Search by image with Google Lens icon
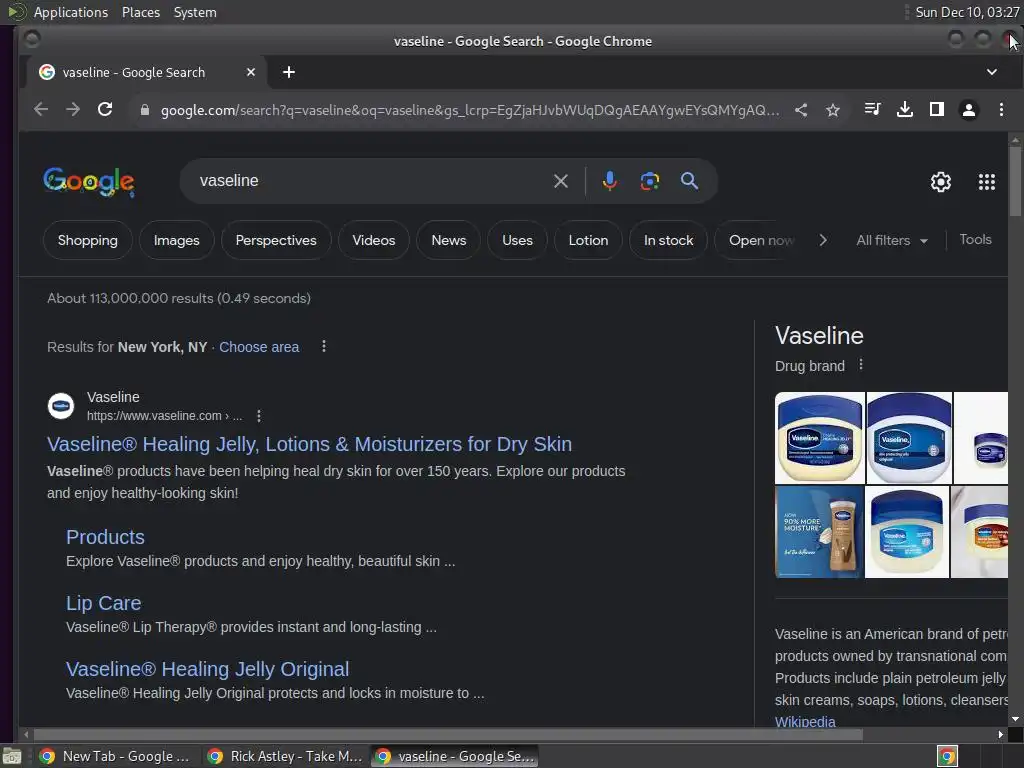Screen dimensions: 1024x768 650,181
